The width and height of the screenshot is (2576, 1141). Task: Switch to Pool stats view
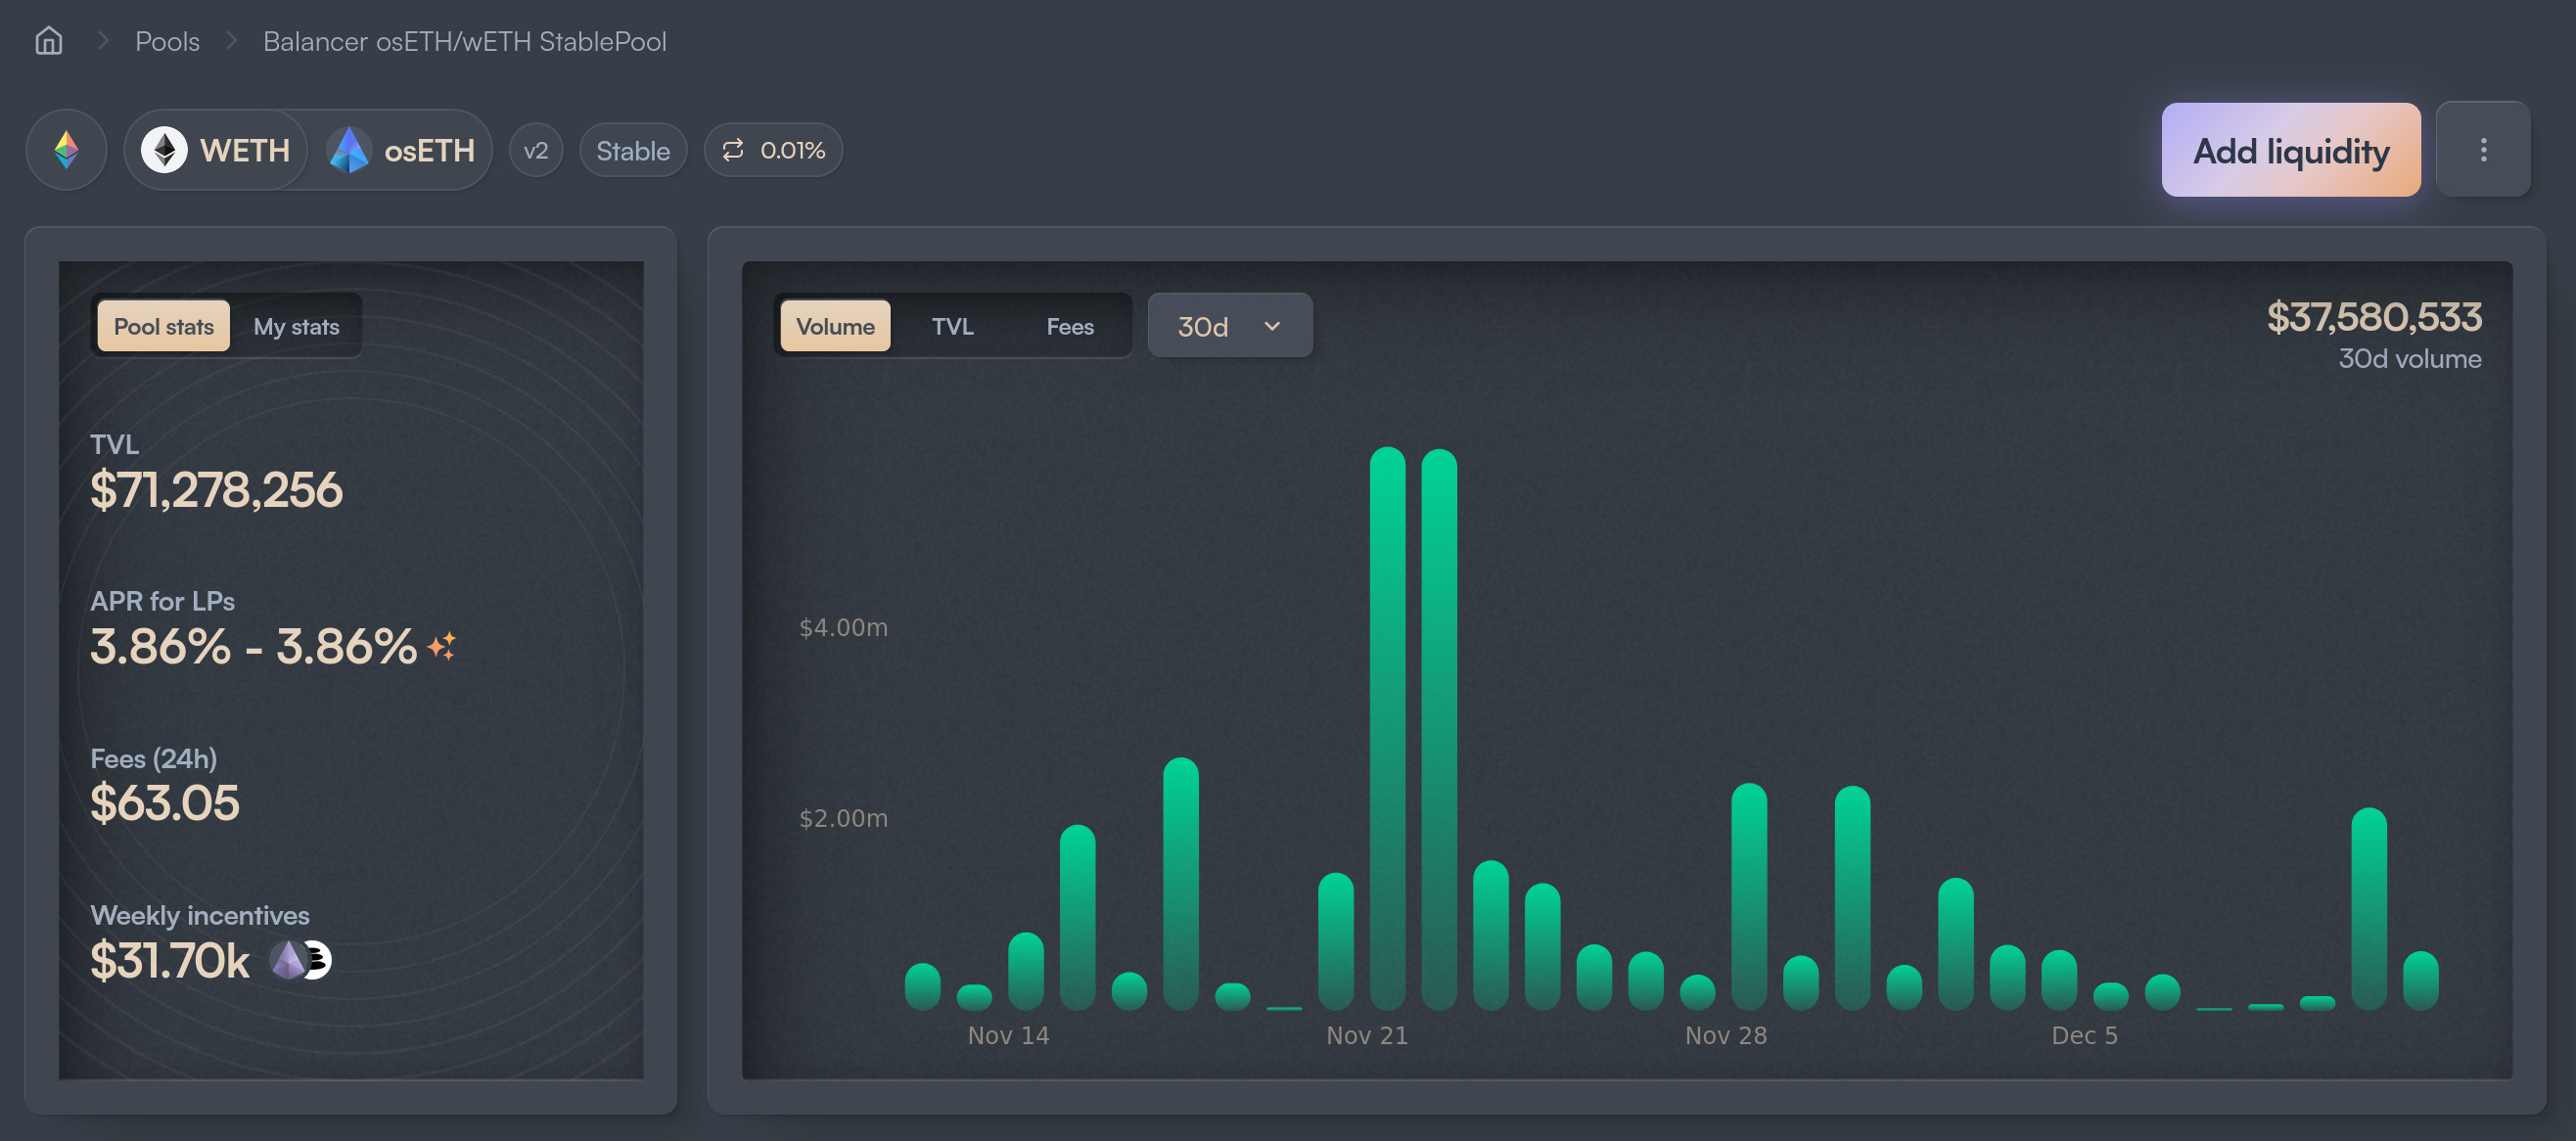tap(163, 326)
